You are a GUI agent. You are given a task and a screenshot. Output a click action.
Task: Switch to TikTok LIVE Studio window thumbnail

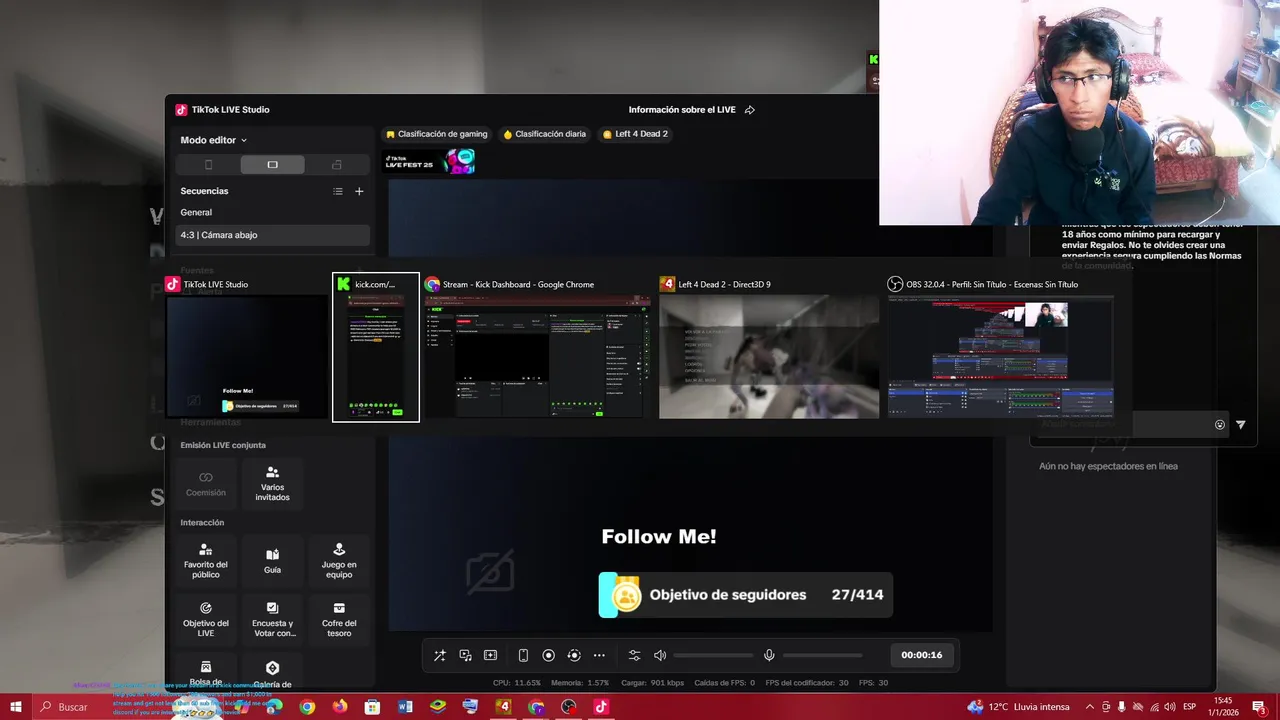pyautogui.click(x=248, y=346)
